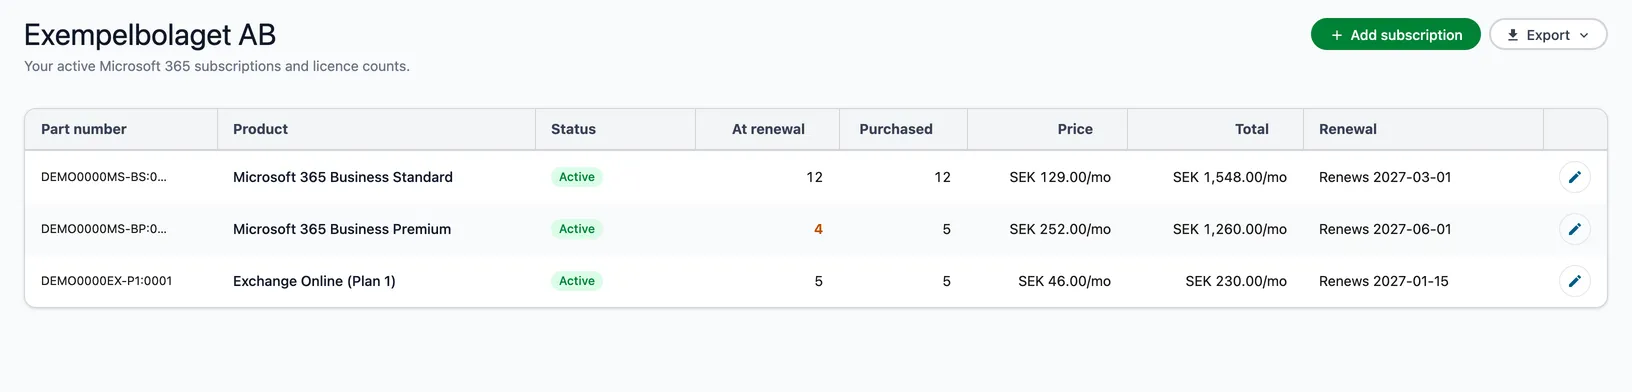Click the At renewal column header
Screen dimensions: 1632x392
(768, 129)
